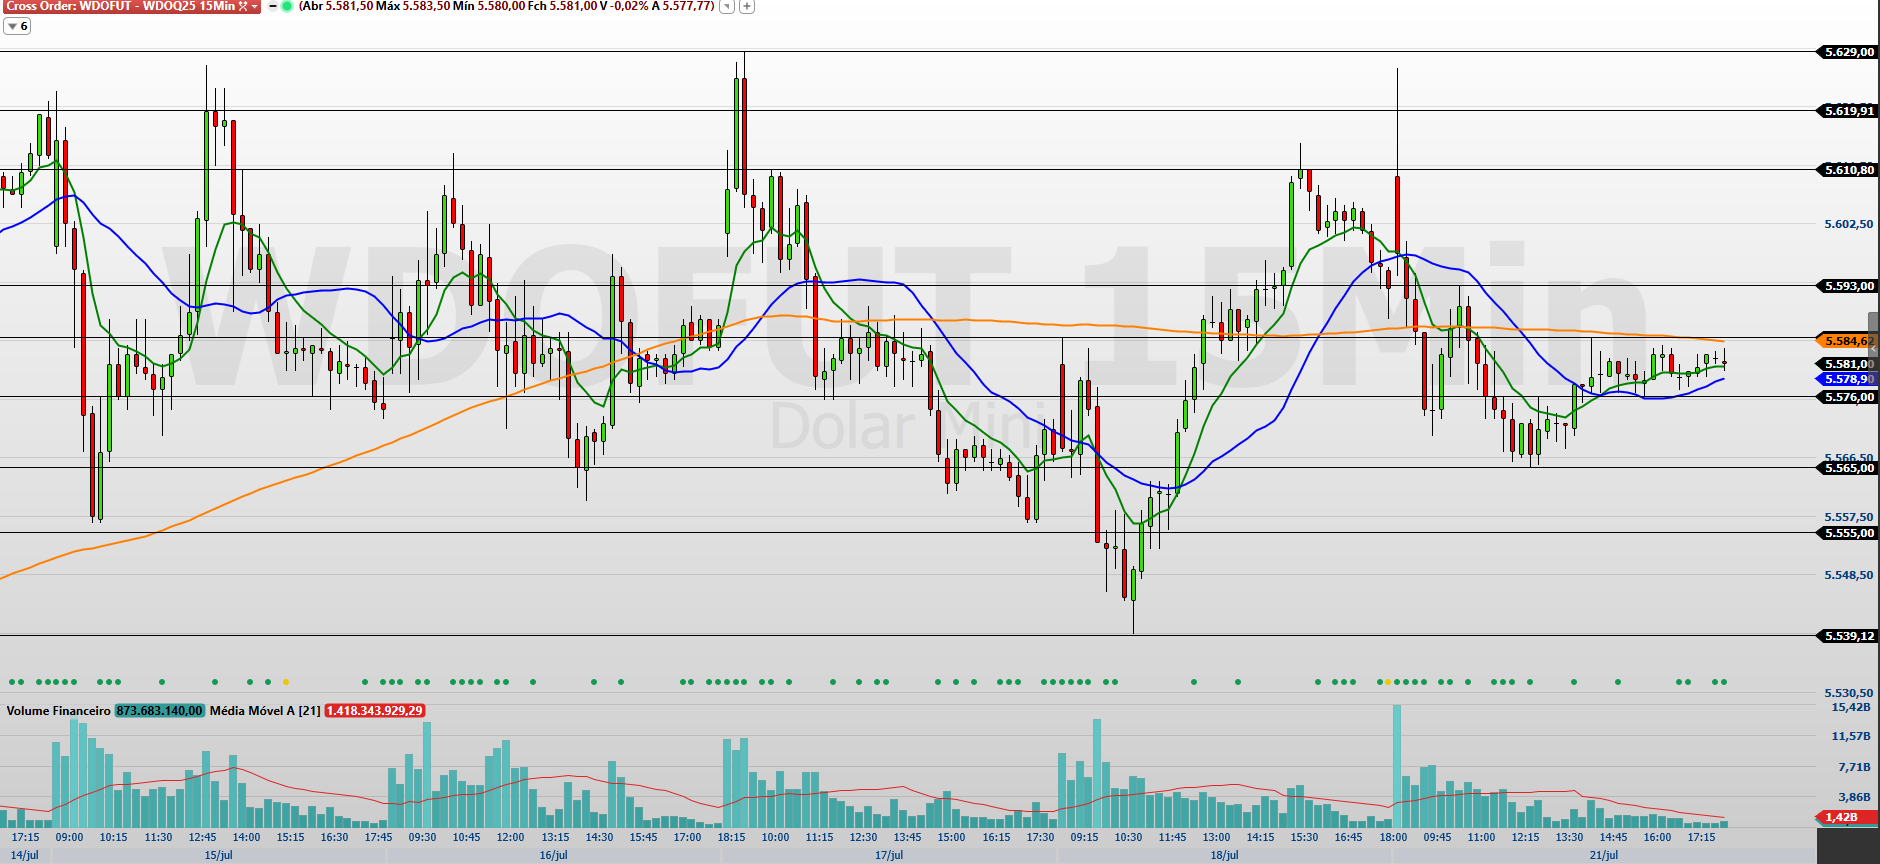Click the minus button beside the chart title

273,6
